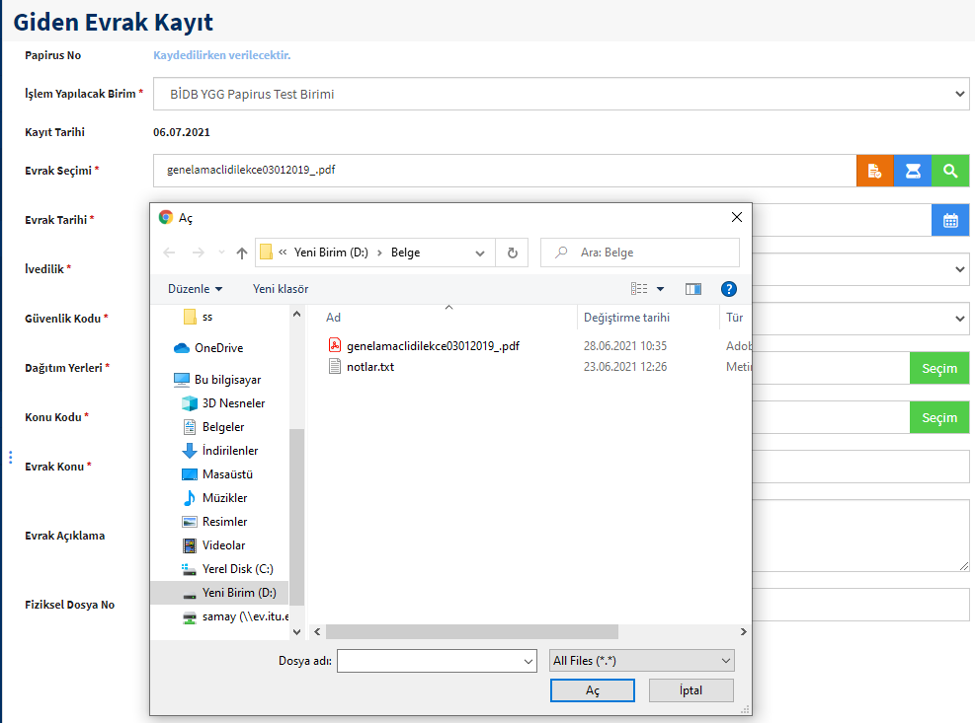Open the Evrak Tarihi calendar icon

[x=950, y=220]
